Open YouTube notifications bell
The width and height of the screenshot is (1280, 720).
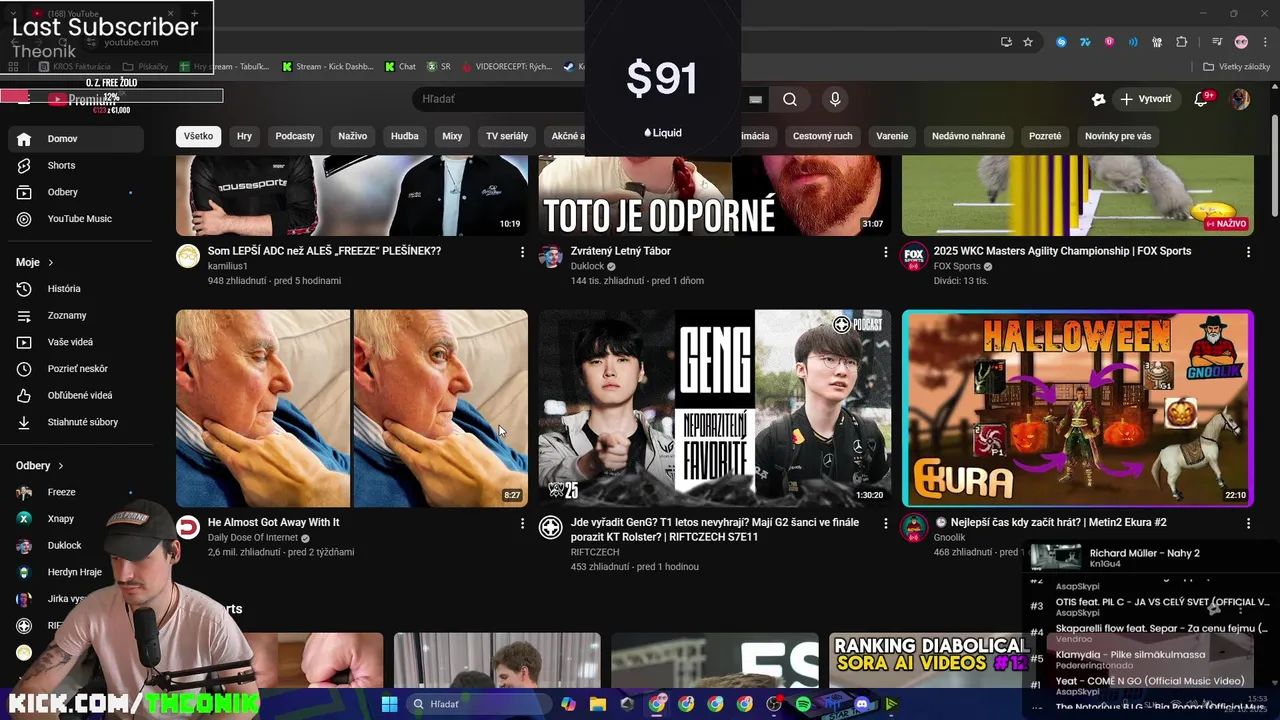1202,99
